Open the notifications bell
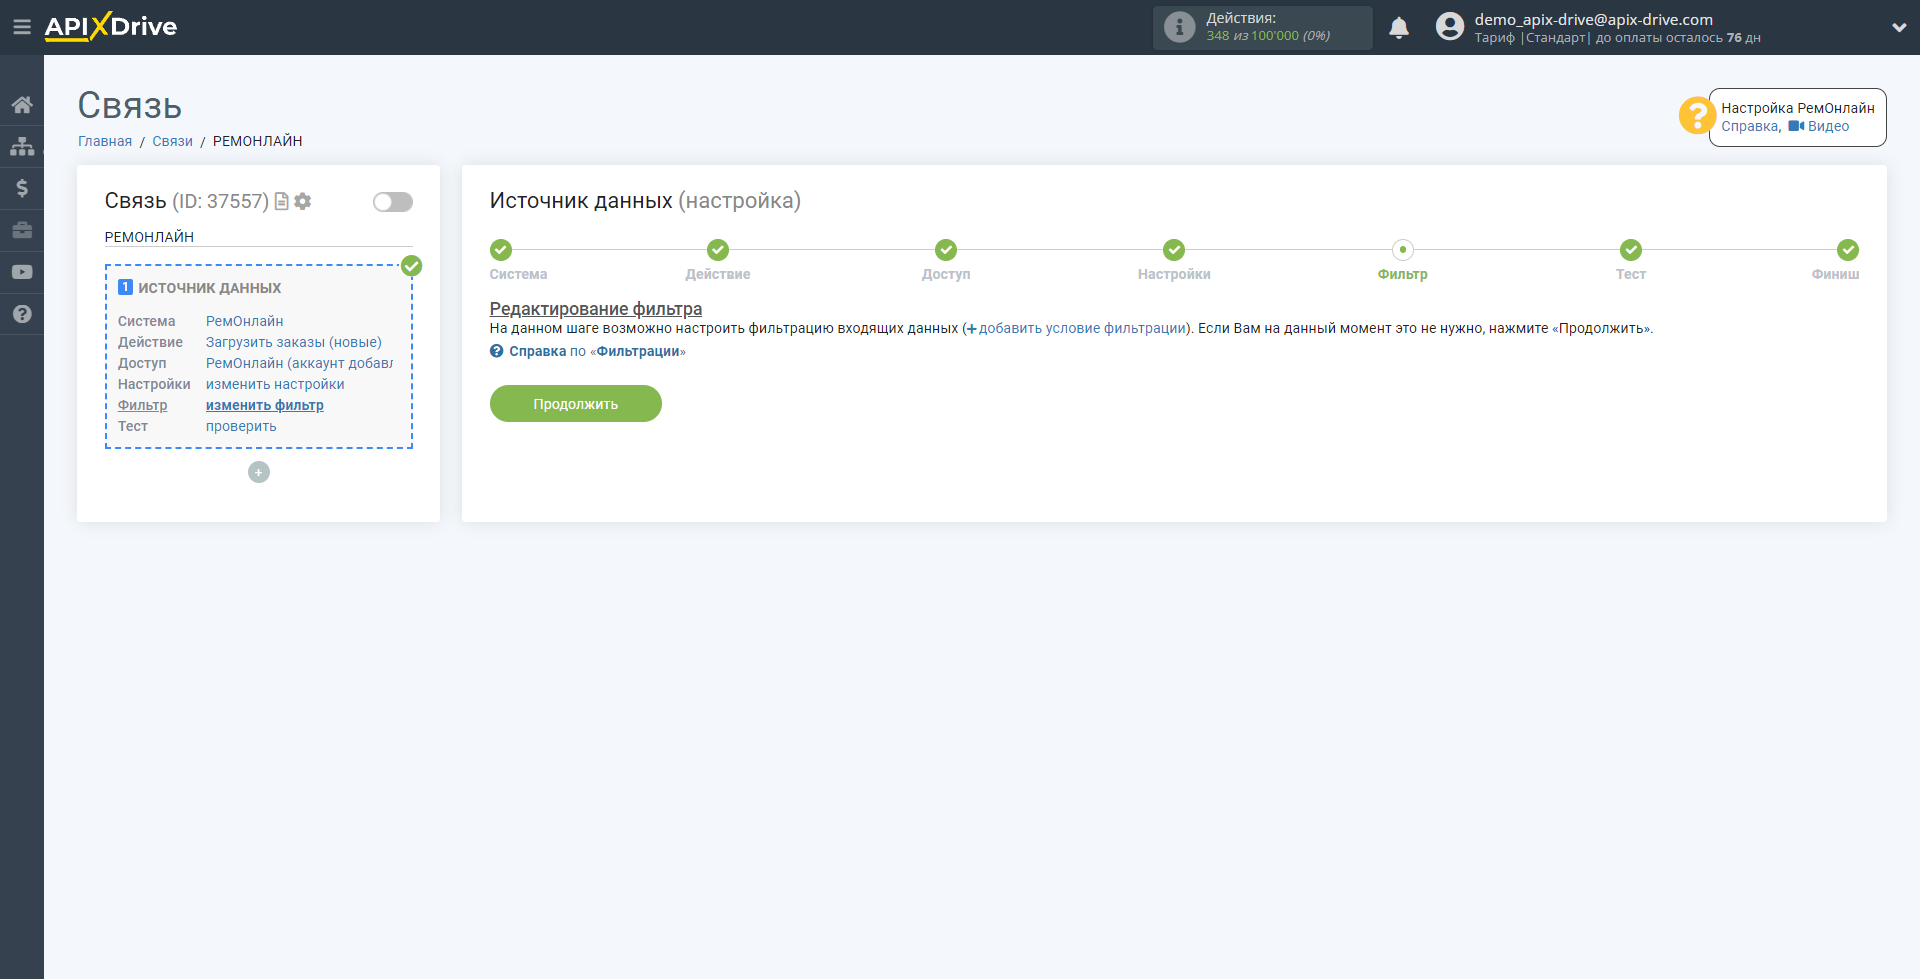 (x=1399, y=28)
